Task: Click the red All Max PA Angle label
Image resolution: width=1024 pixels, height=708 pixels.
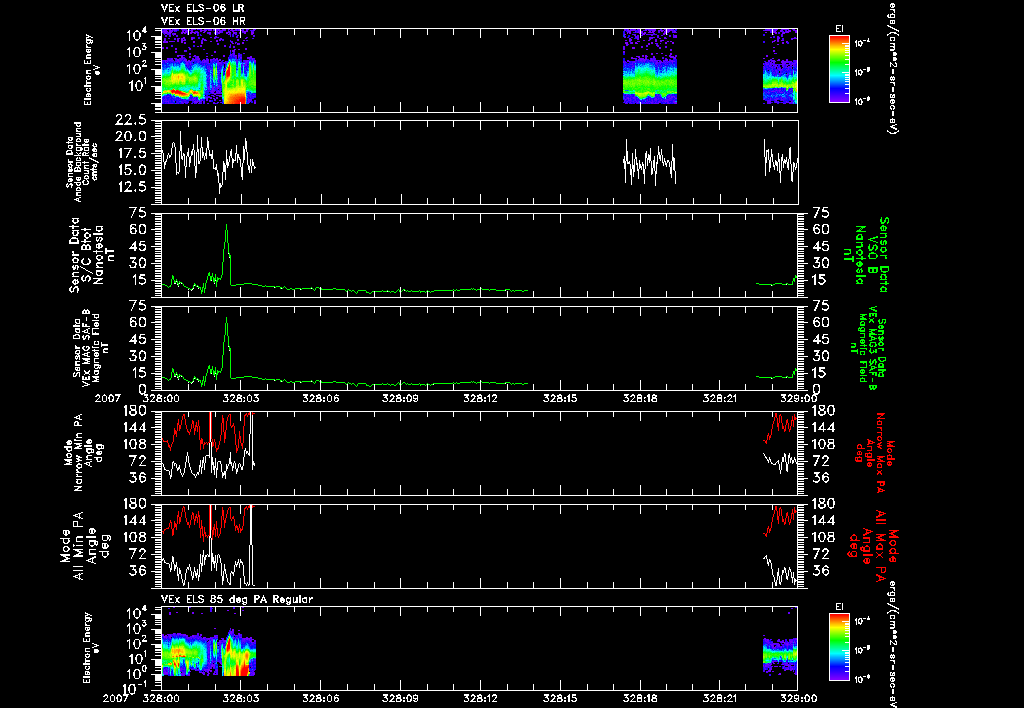Action: point(874,545)
